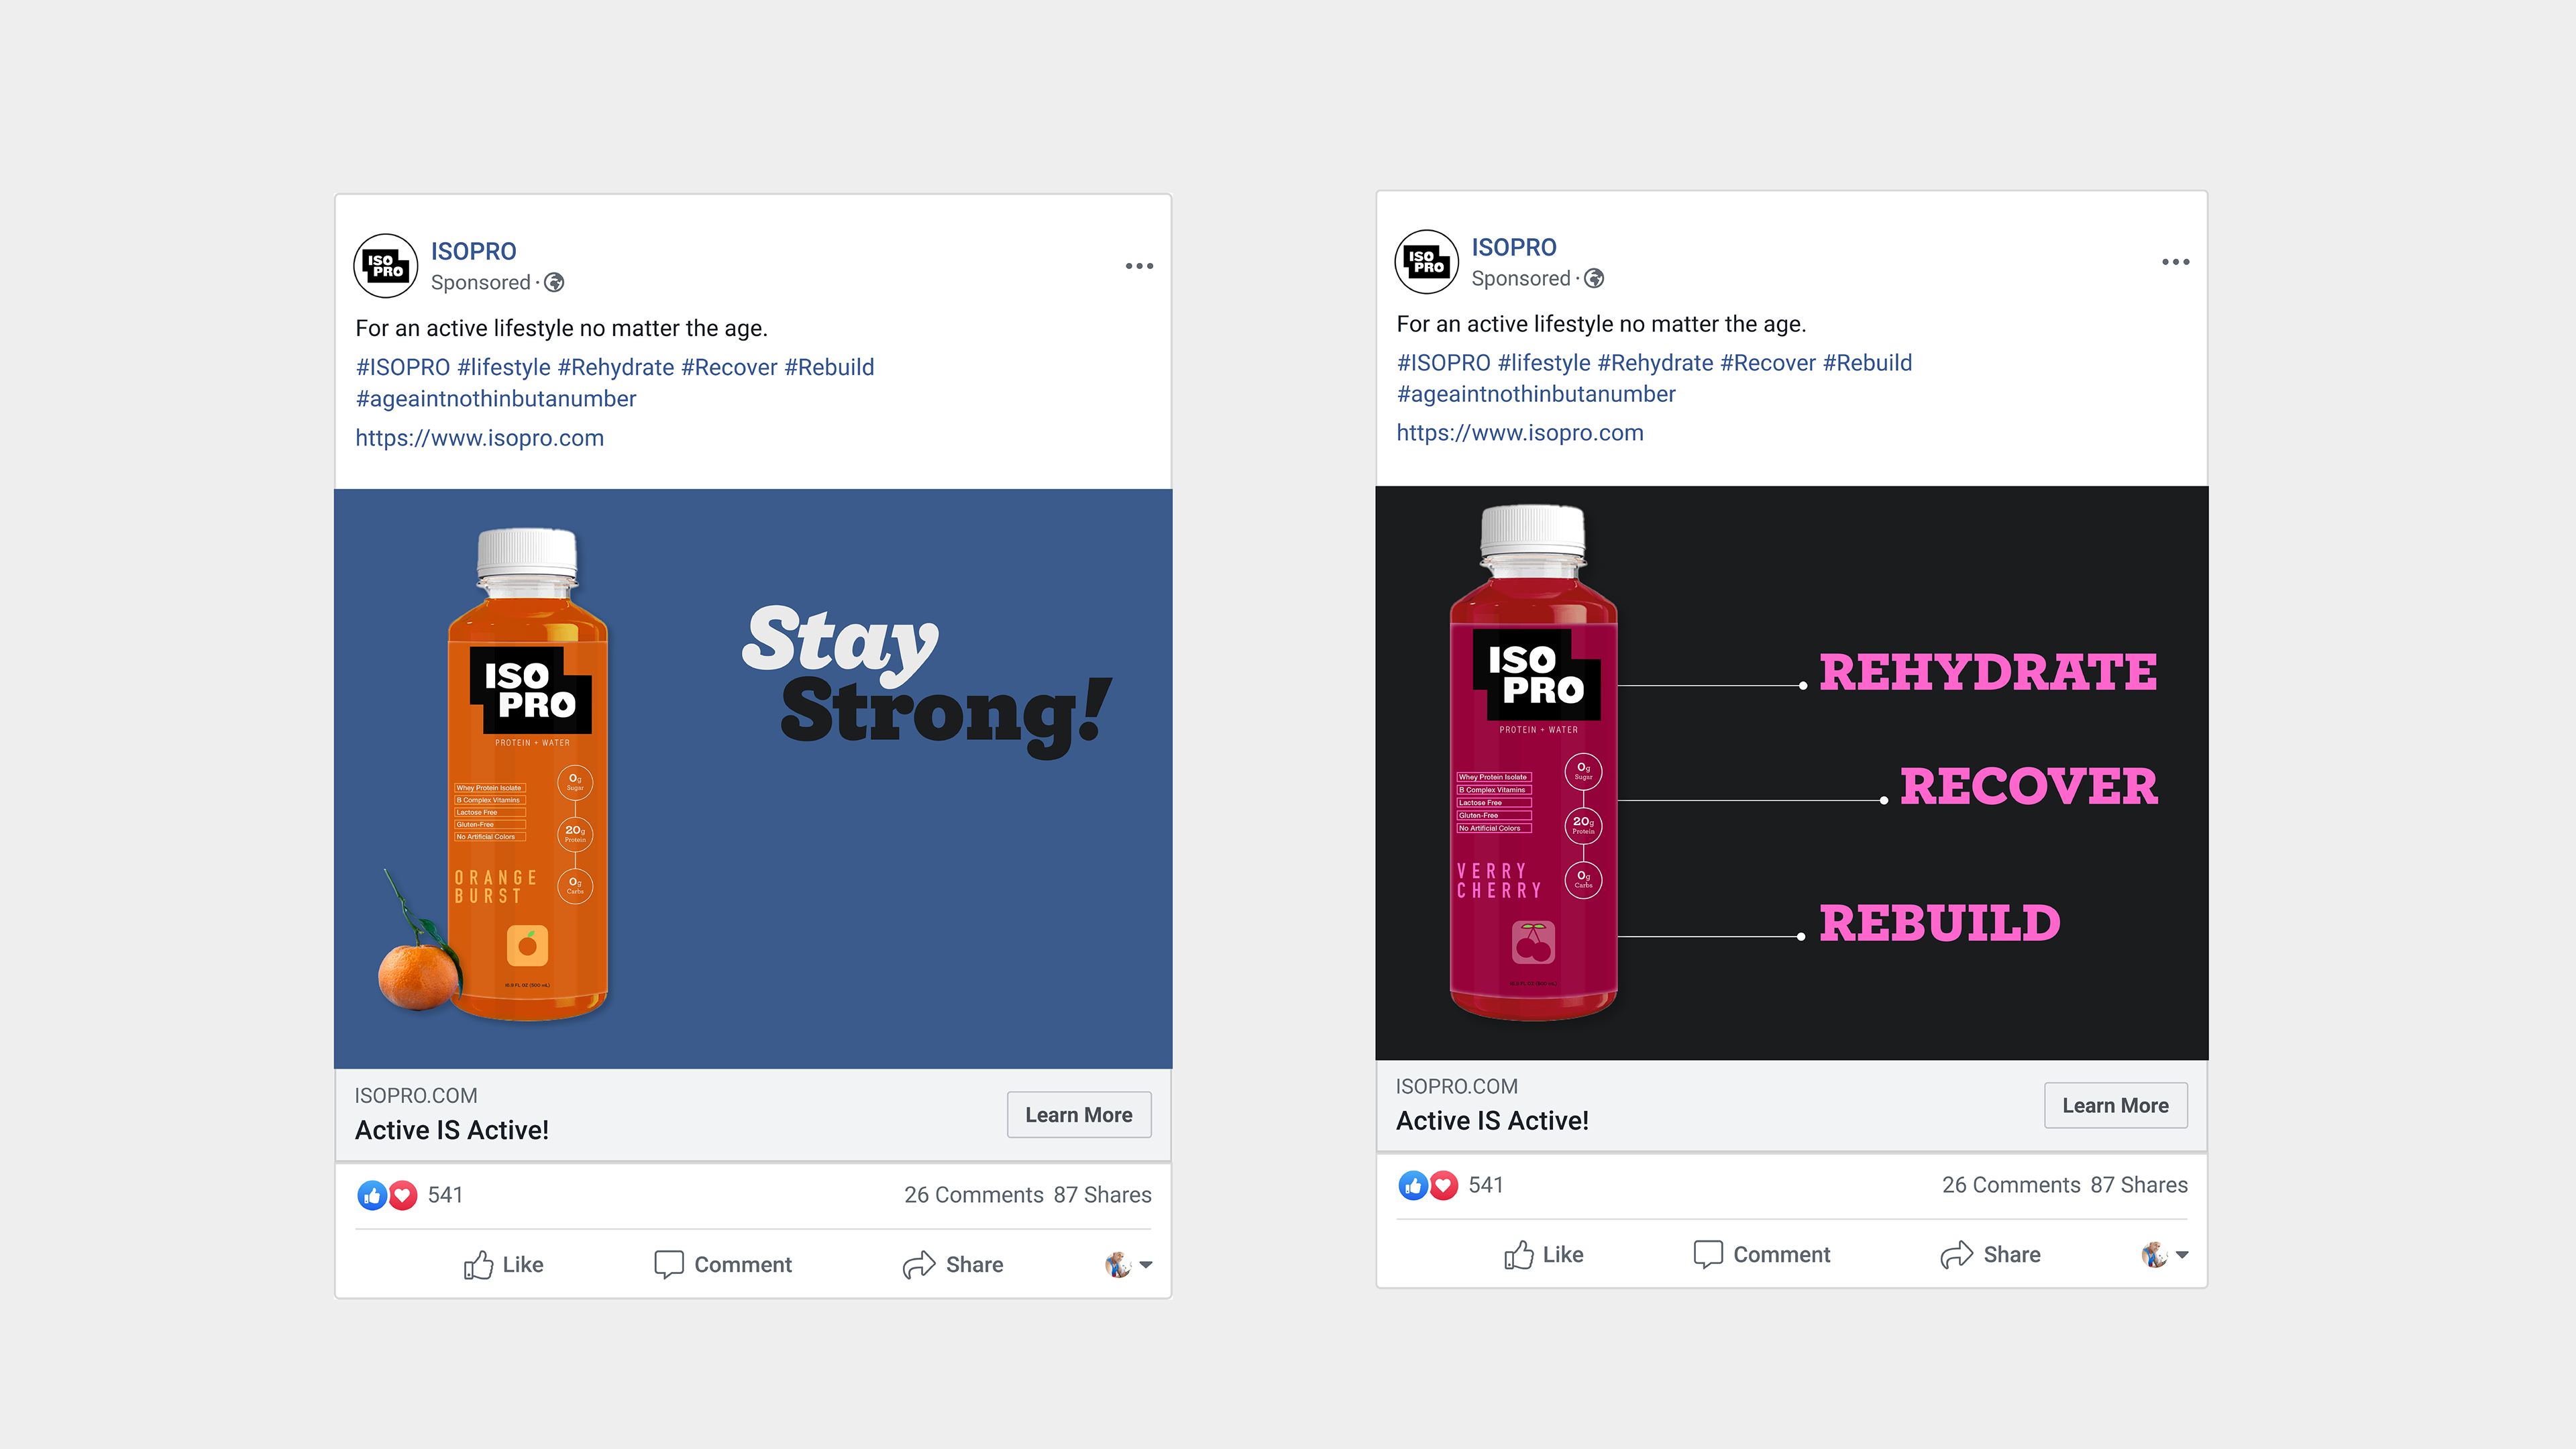Screen dimensions: 2576x1449
Task: Click the ISOPRO logo avatar on left post
Action: click(385, 266)
